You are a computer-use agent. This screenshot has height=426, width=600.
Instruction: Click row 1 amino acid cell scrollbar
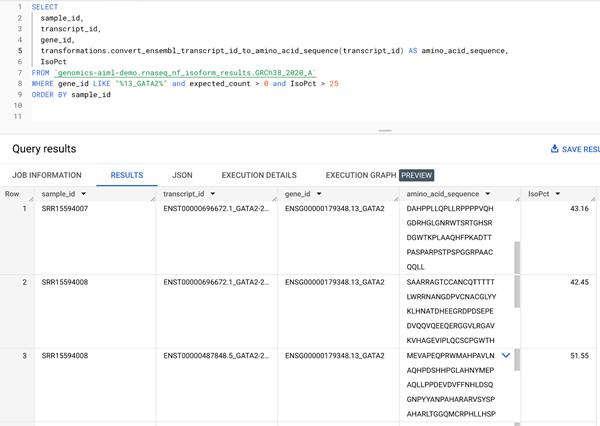coord(517,257)
